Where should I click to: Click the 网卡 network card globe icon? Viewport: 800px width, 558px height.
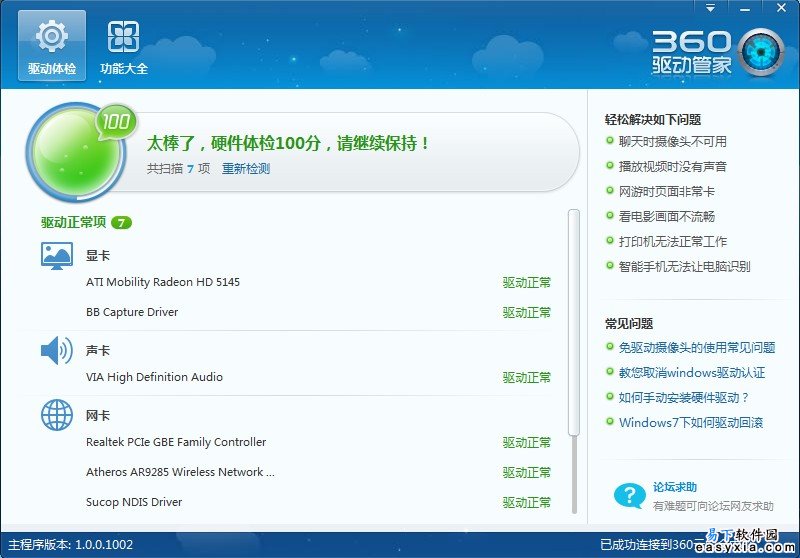pyautogui.click(x=57, y=415)
